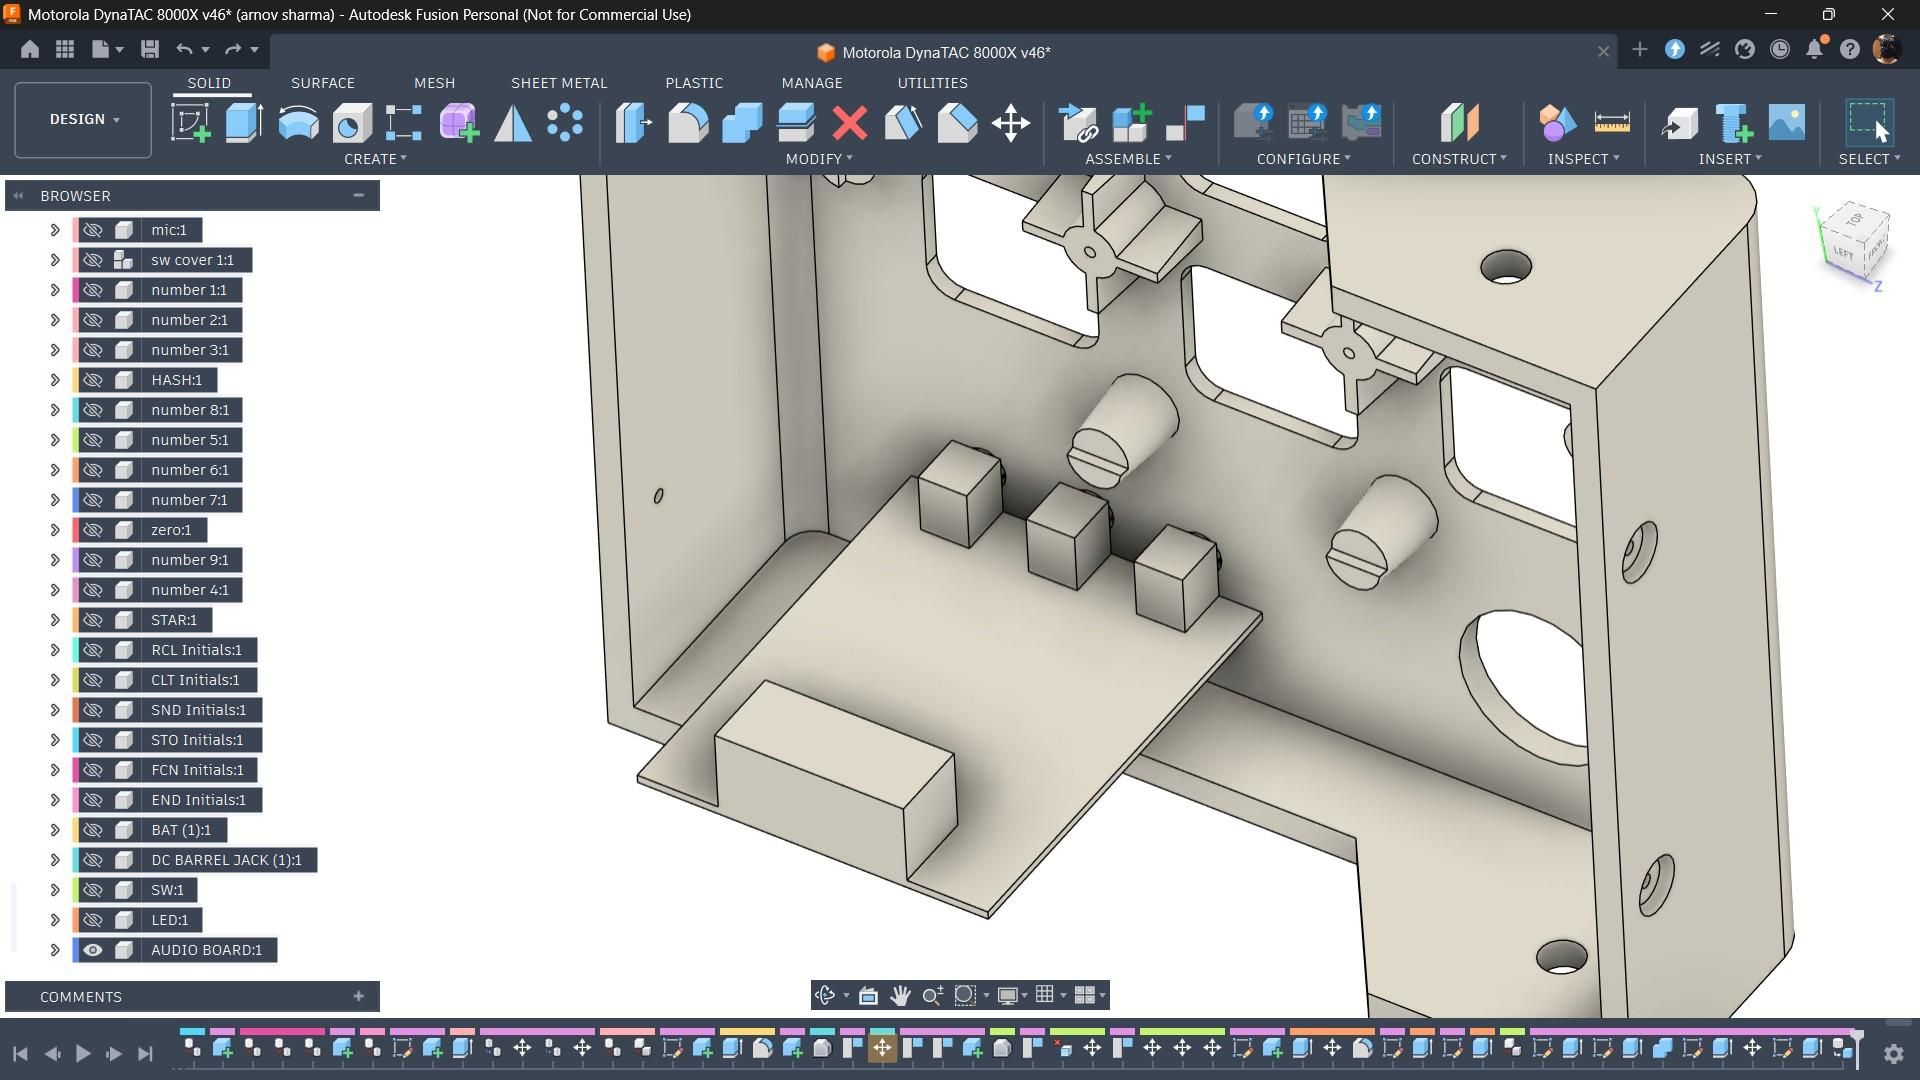The image size is (1920, 1080).
Task: Activate the window Select tool
Action: coord(1868,123)
